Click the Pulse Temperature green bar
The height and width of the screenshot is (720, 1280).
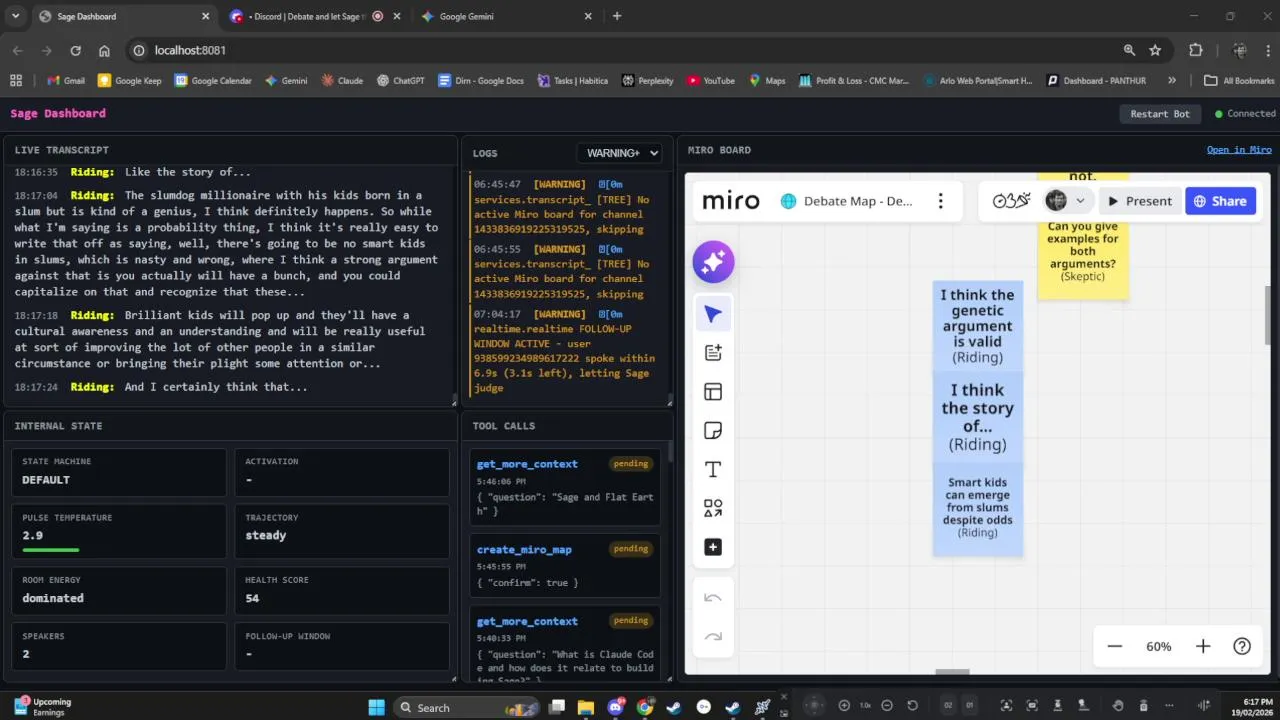[51, 549]
